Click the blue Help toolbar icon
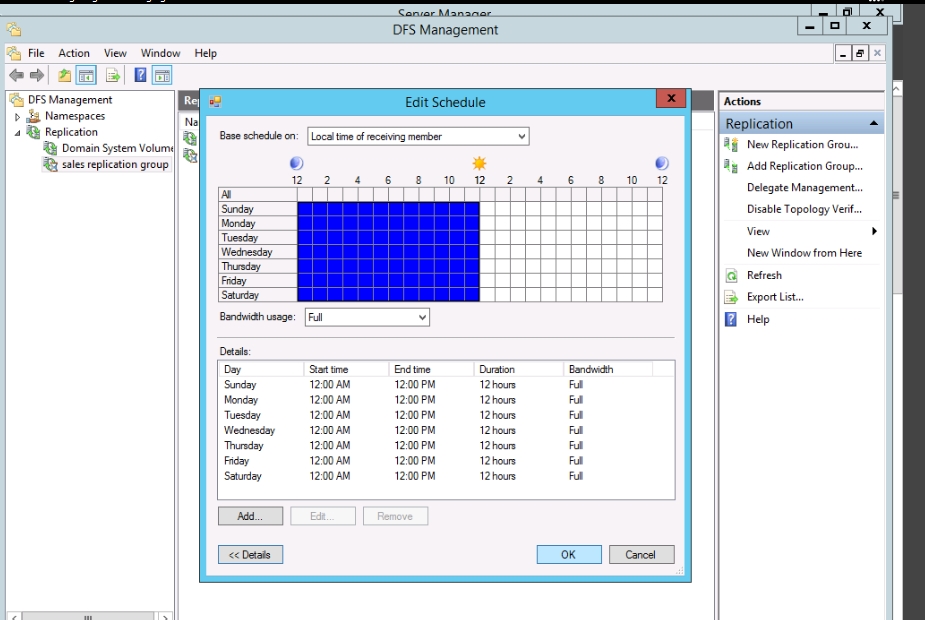Image resolution: width=925 pixels, height=620 pixels. 141,75
